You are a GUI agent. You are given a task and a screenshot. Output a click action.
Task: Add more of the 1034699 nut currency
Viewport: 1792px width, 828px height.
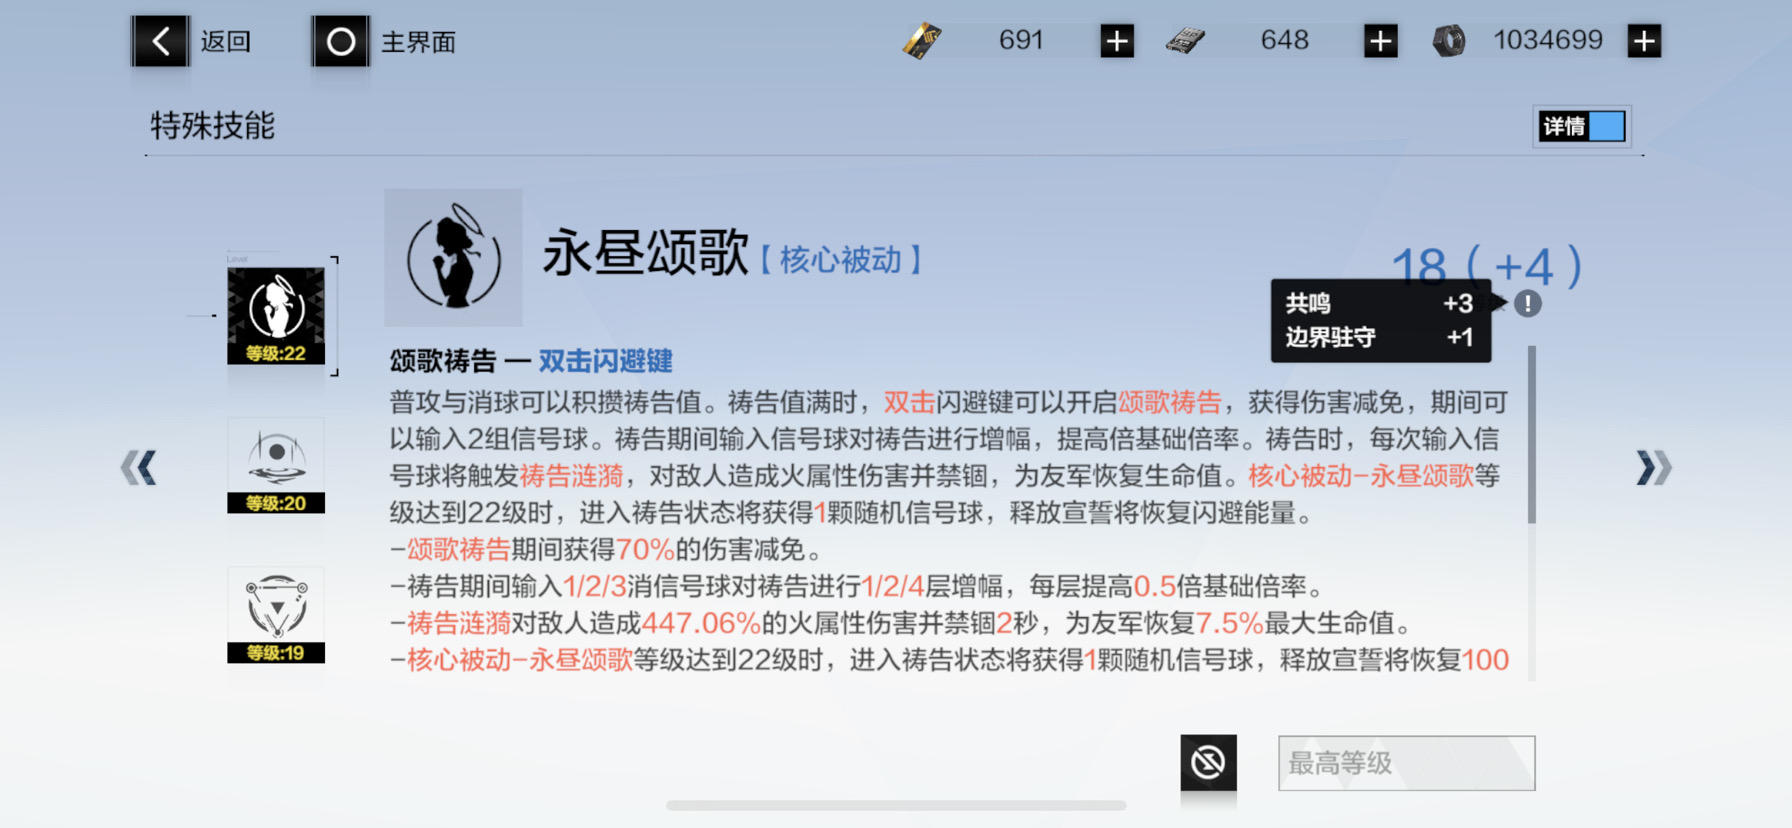tap(1644, 41)
